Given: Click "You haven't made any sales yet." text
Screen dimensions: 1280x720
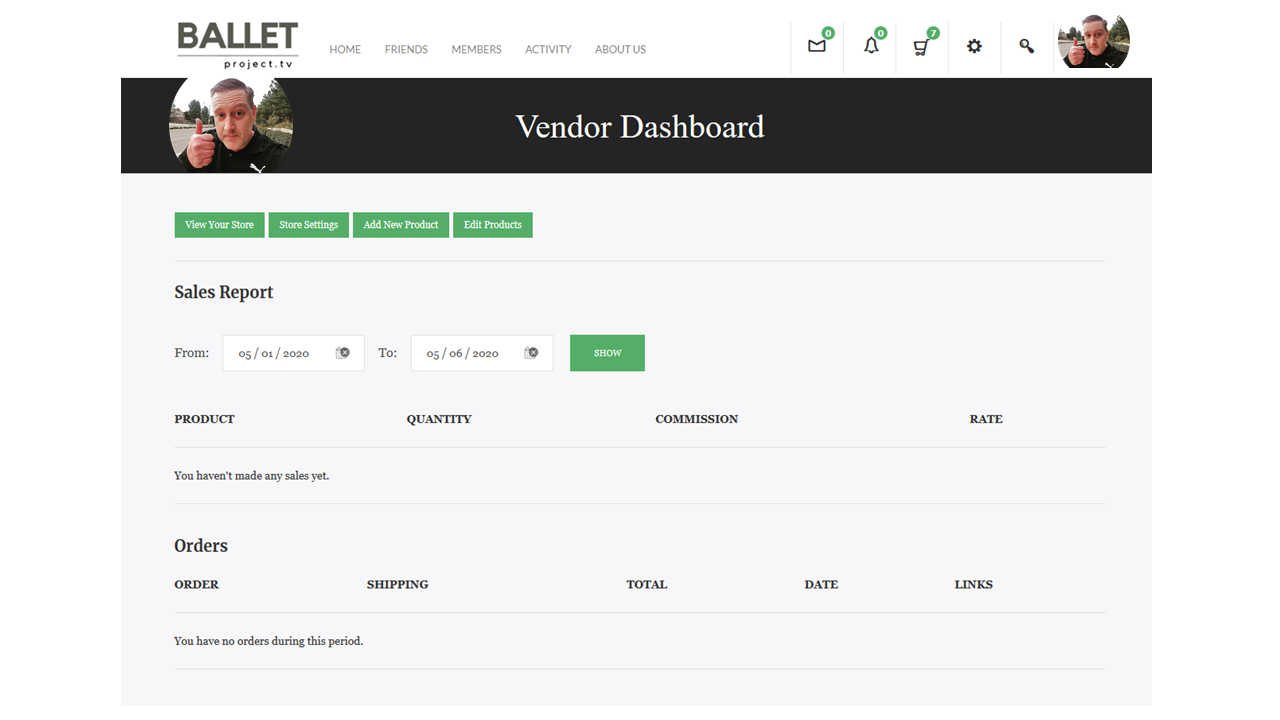Looking at the screenshot, I should 252,476.
